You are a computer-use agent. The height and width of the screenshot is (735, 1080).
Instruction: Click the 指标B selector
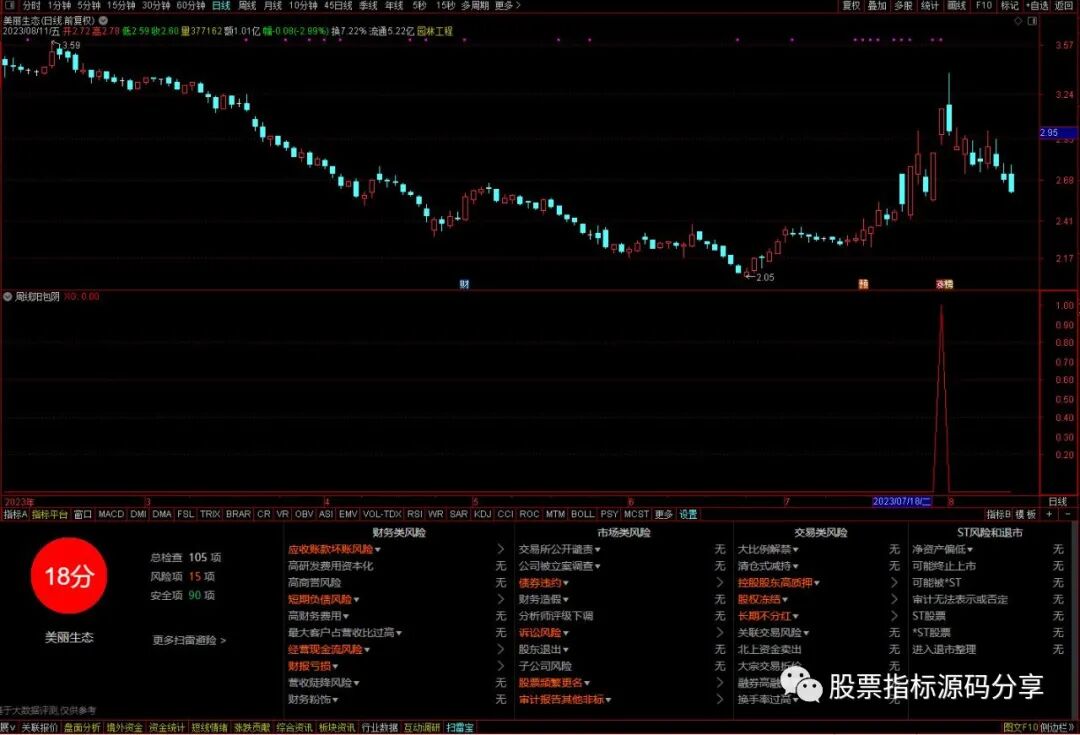(998, 514)
